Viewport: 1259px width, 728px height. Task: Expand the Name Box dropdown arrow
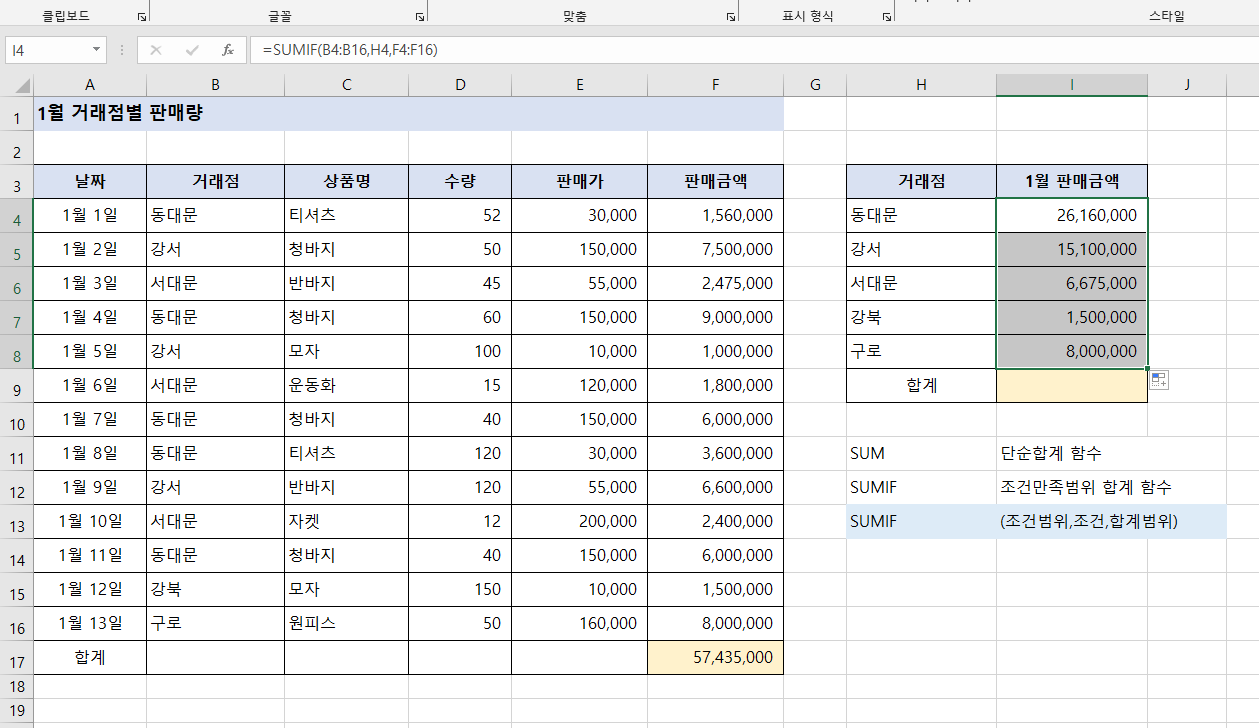[97, 50]
